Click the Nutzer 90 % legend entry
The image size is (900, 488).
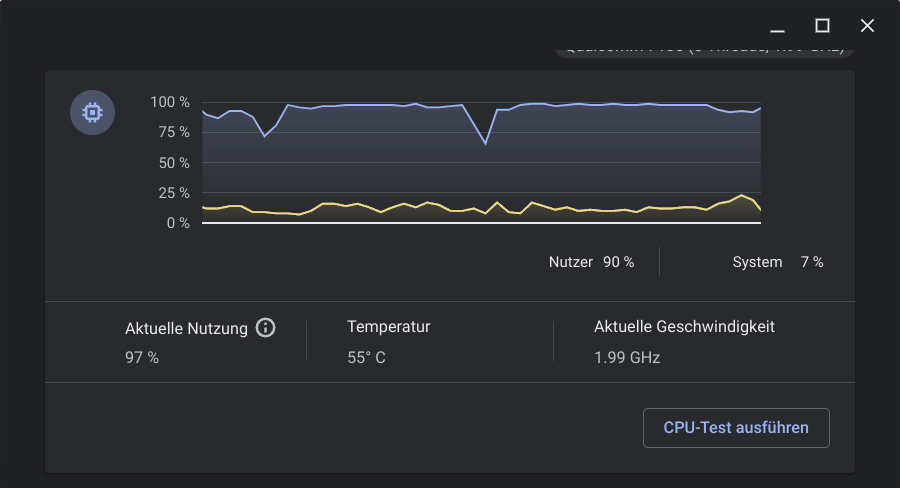591,262
